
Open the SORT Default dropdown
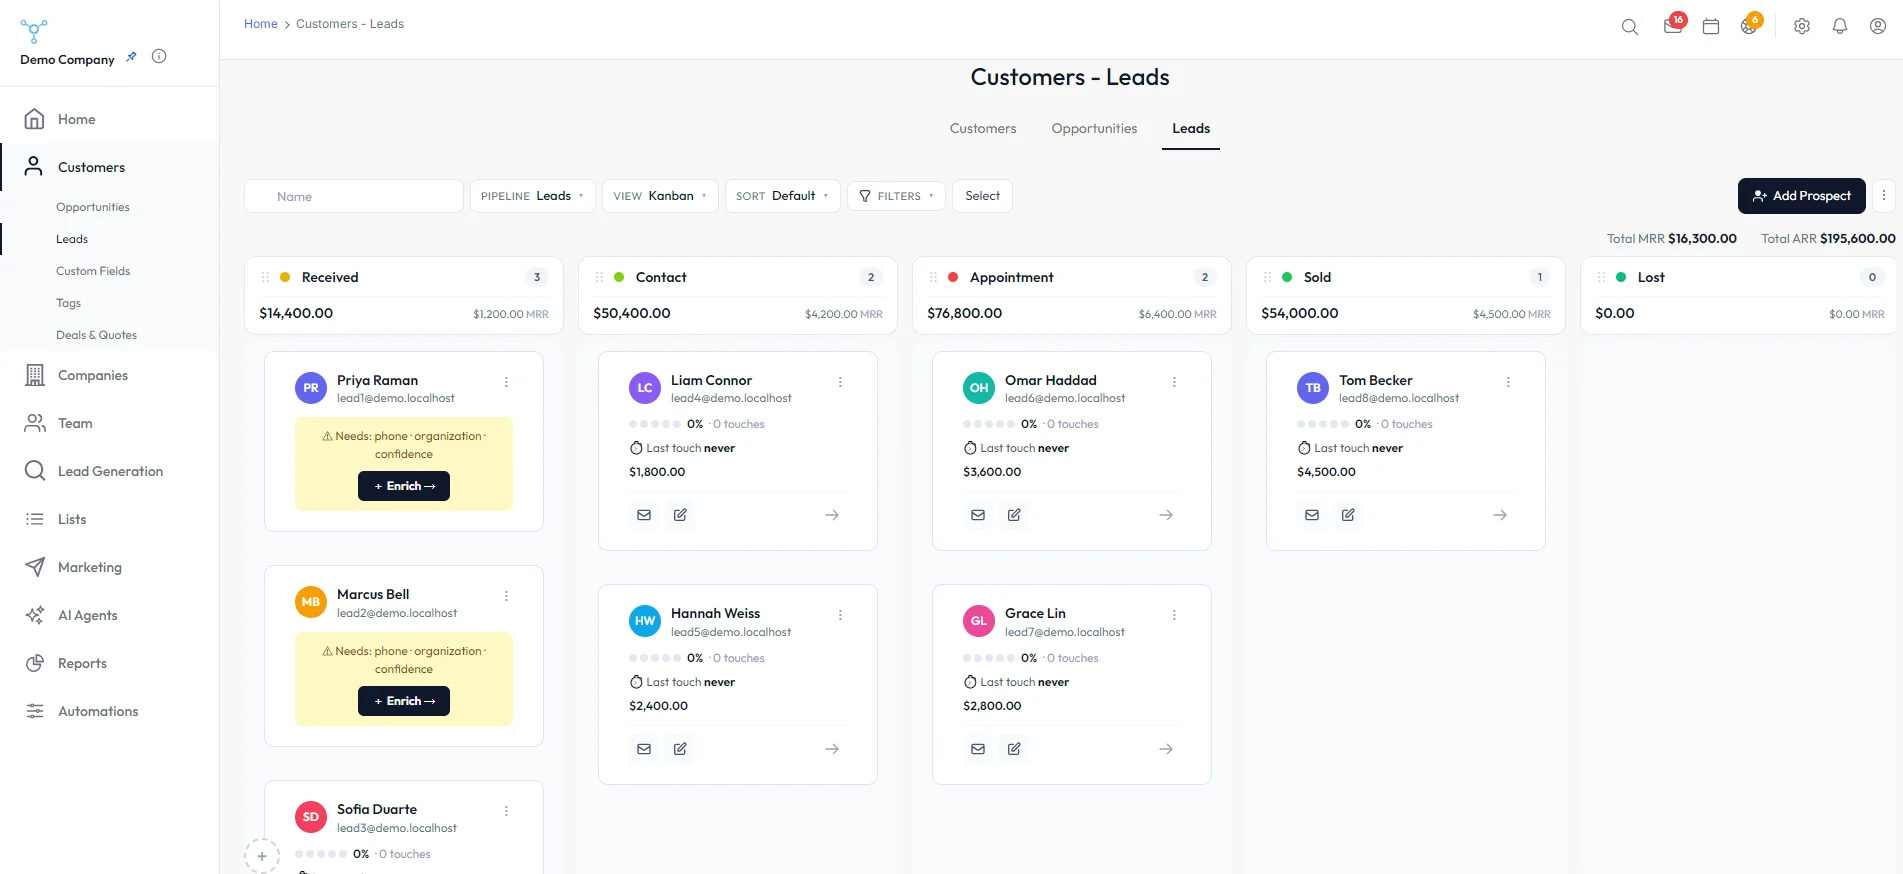point(782,196)
